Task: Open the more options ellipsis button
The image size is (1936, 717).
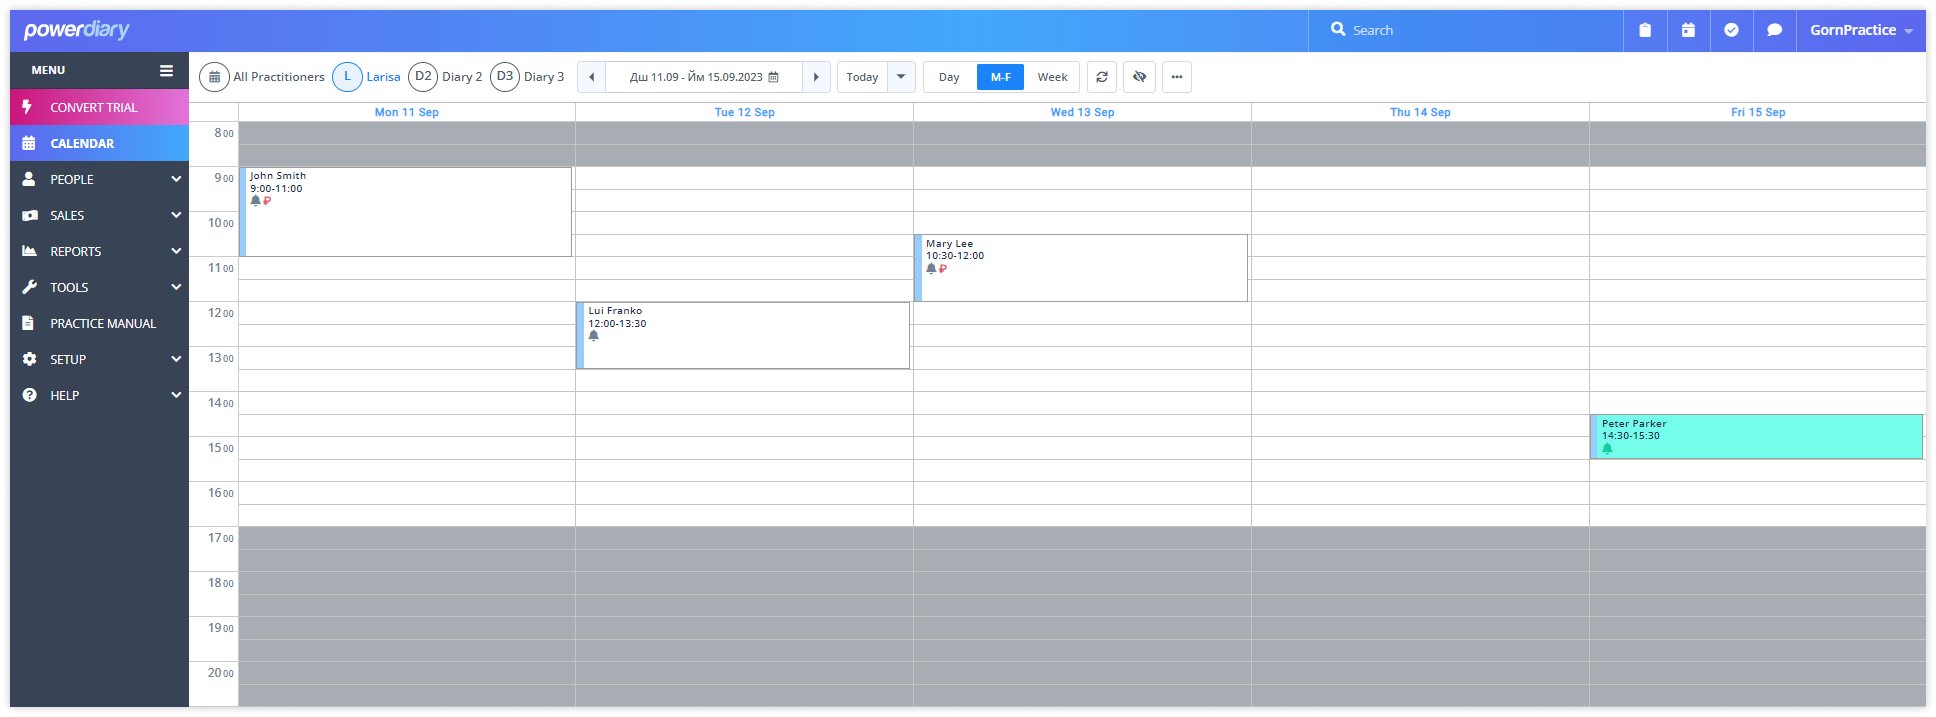Action: point(1177,77)
